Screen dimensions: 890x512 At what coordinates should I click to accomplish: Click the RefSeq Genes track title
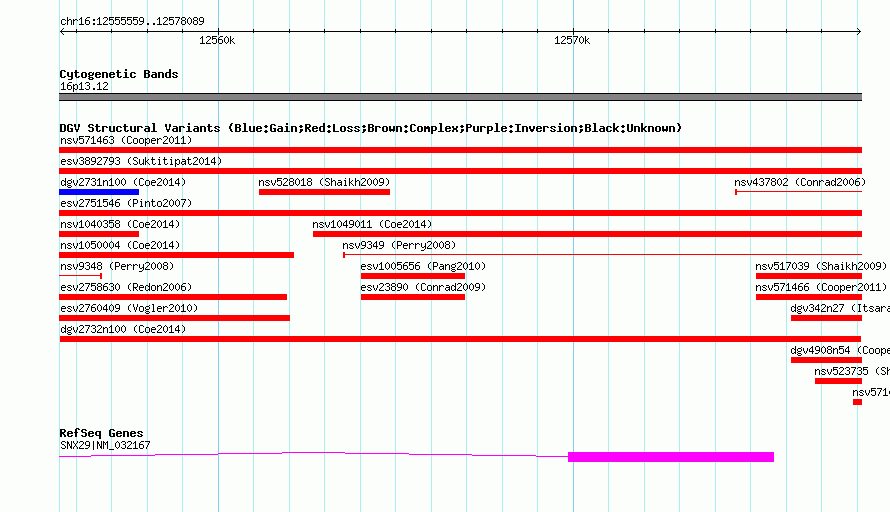pos(101,433)
